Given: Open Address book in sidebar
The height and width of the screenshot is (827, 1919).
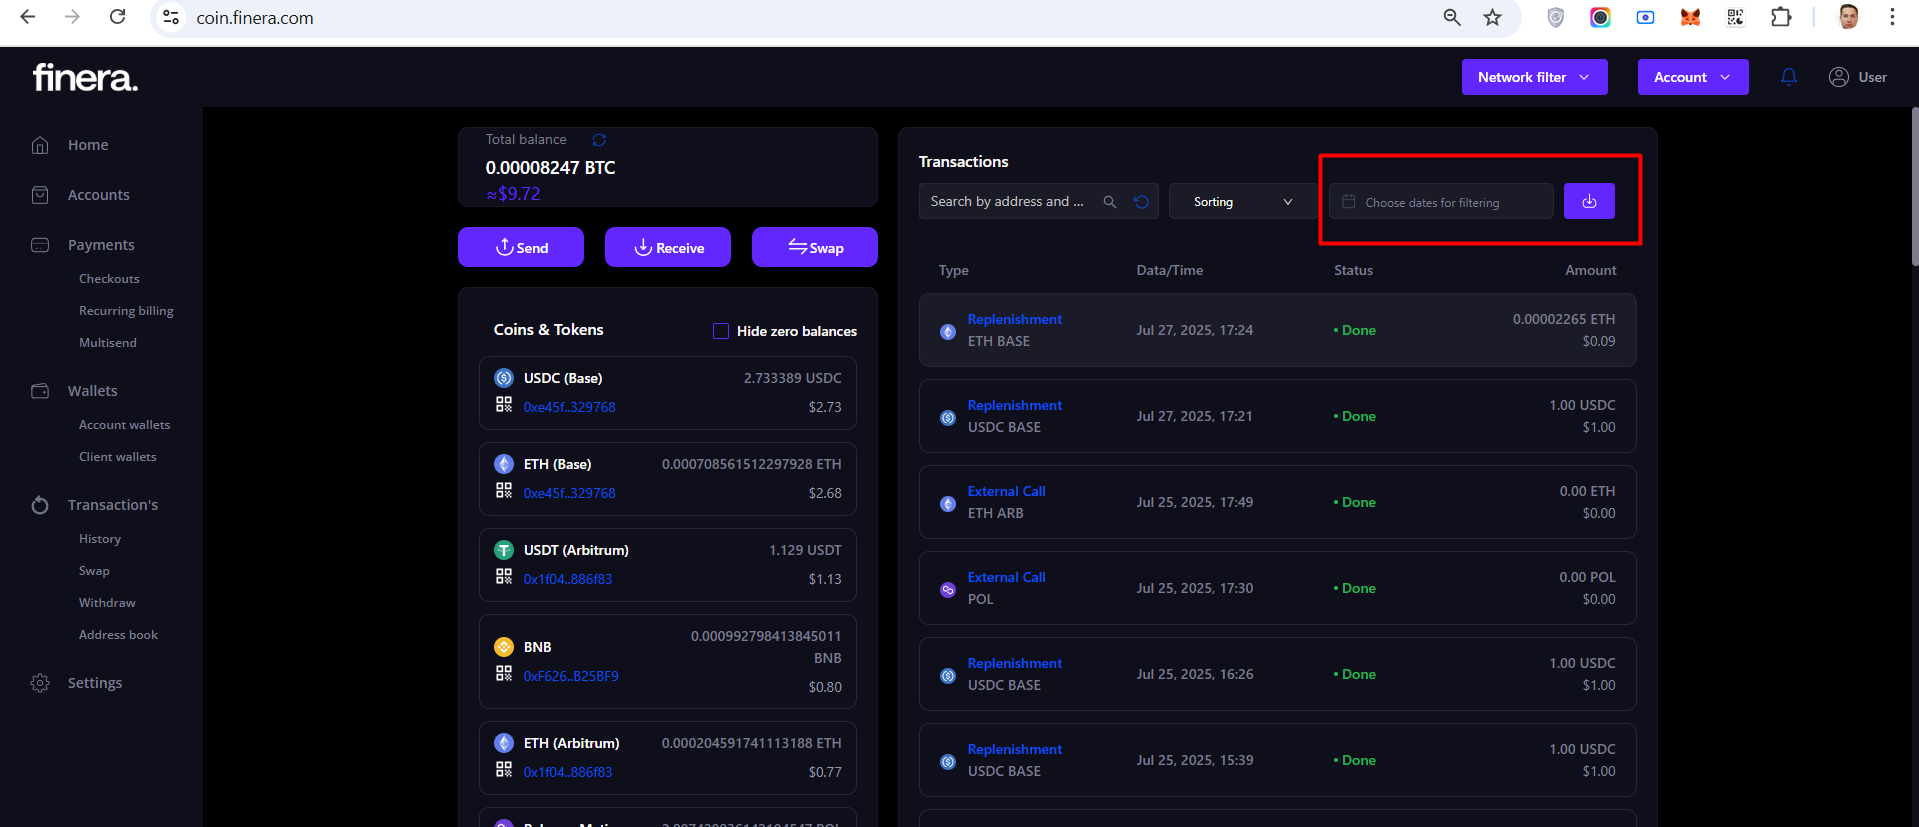Looking at the screenshot, I should click(x=118, y=635).
